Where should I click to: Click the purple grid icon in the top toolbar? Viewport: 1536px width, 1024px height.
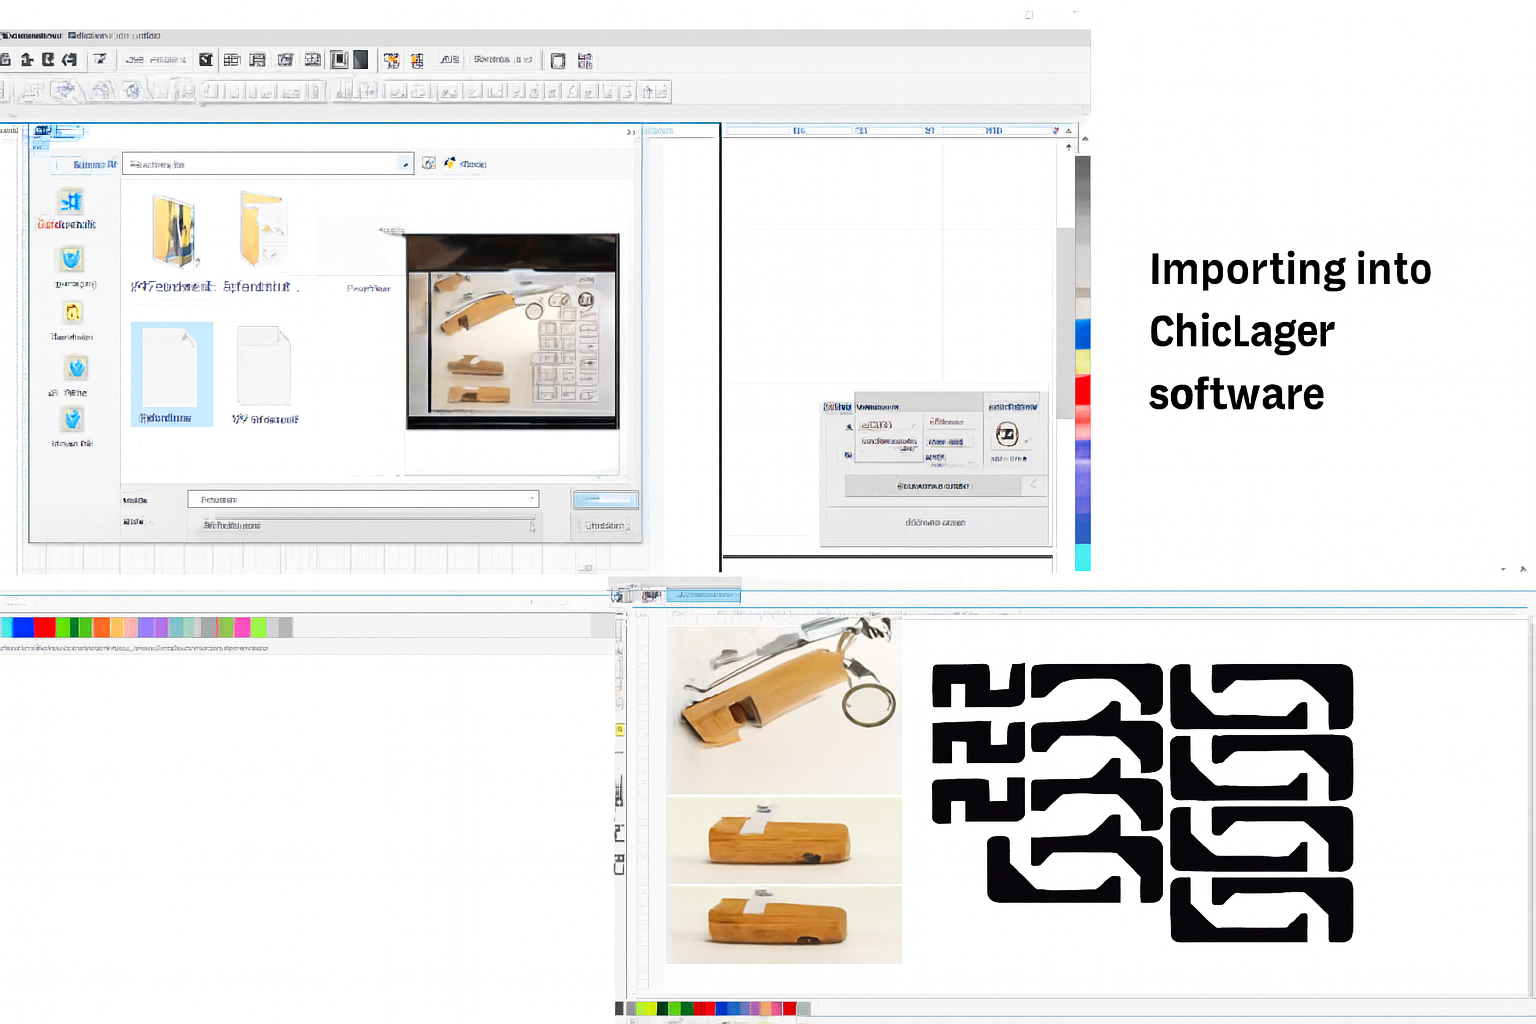pyautogui.click(x=585, y=61)
